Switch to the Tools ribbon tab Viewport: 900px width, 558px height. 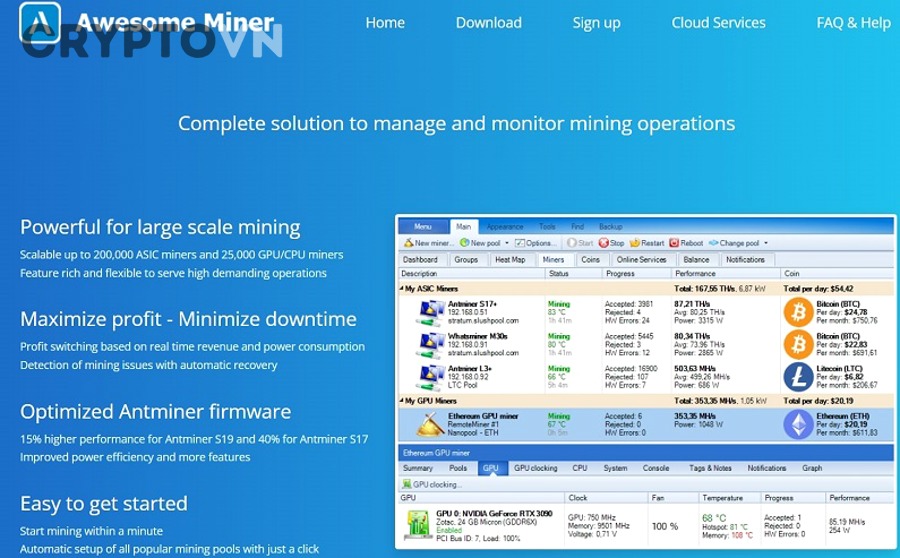click(547, 227)
